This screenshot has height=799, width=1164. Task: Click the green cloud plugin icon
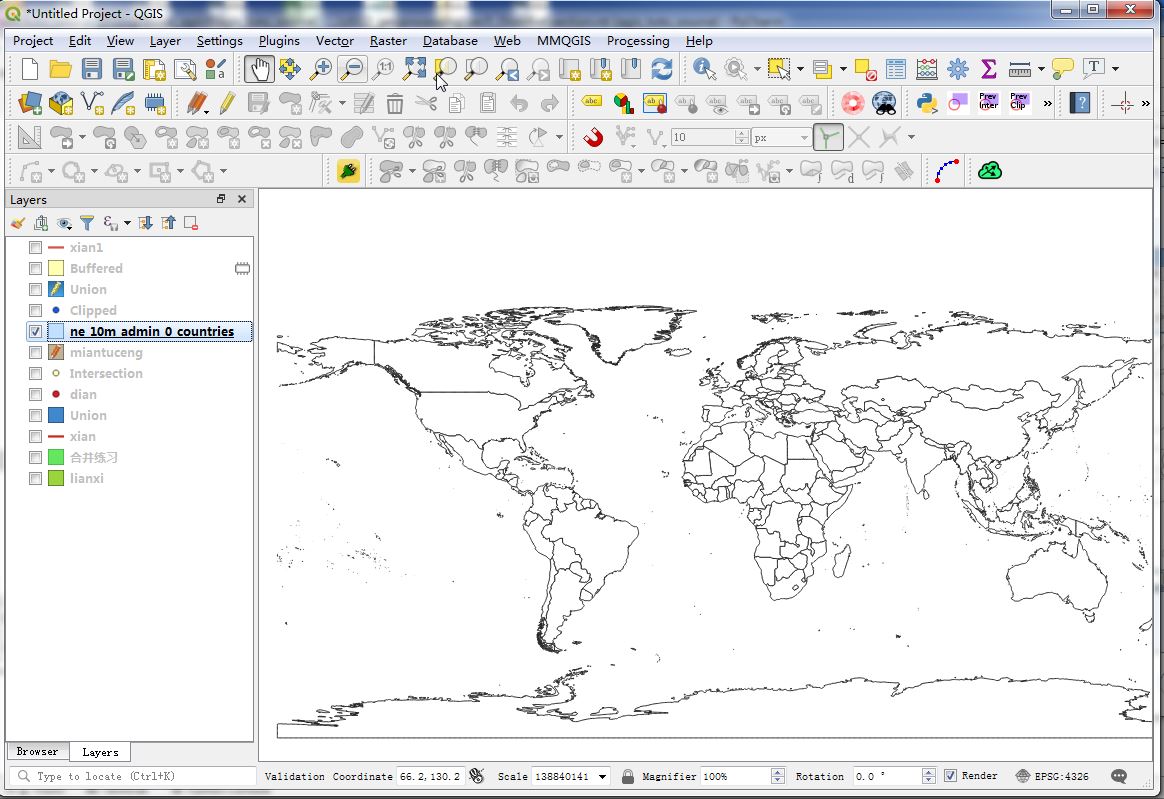click(990, 171)
